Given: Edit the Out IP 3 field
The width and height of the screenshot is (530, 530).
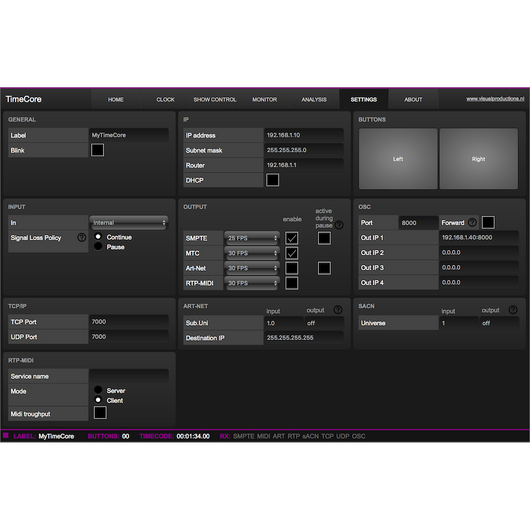Looking at the screenshot, I should [479, 267].
